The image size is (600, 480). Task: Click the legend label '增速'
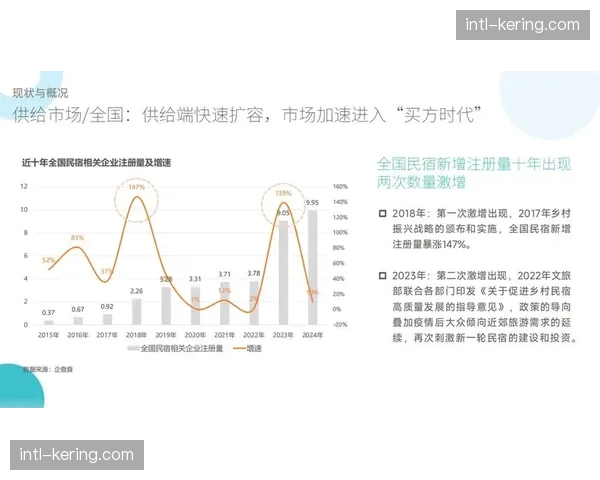point(254,348)
